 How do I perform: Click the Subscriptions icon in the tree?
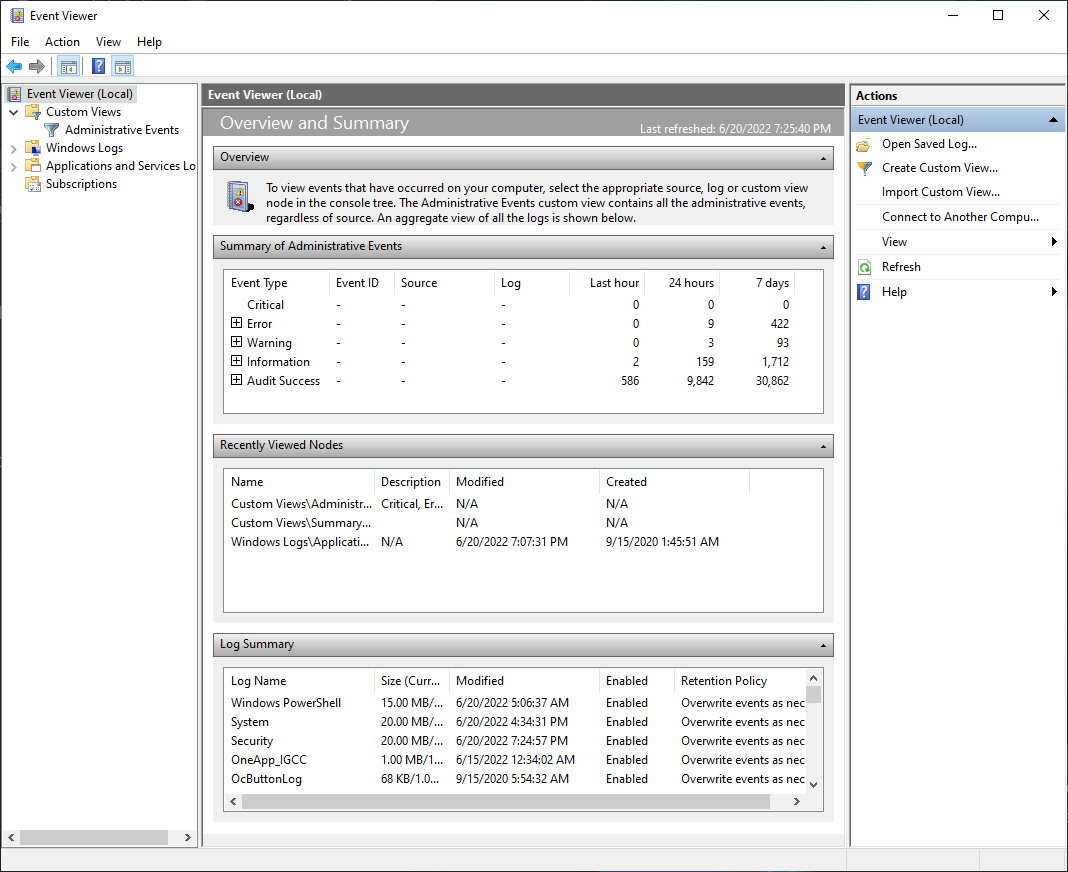(x=33, y=184)
